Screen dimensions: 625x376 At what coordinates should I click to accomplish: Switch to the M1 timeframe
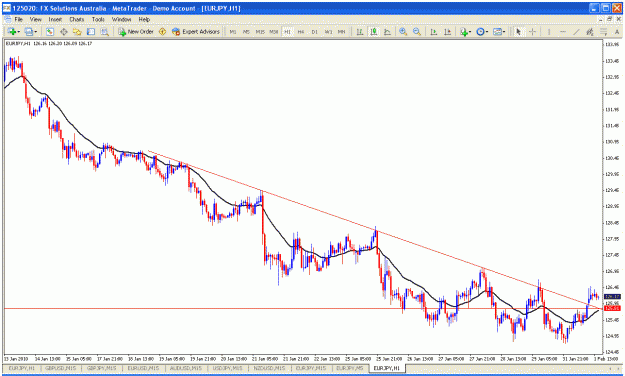coord(233,32)
